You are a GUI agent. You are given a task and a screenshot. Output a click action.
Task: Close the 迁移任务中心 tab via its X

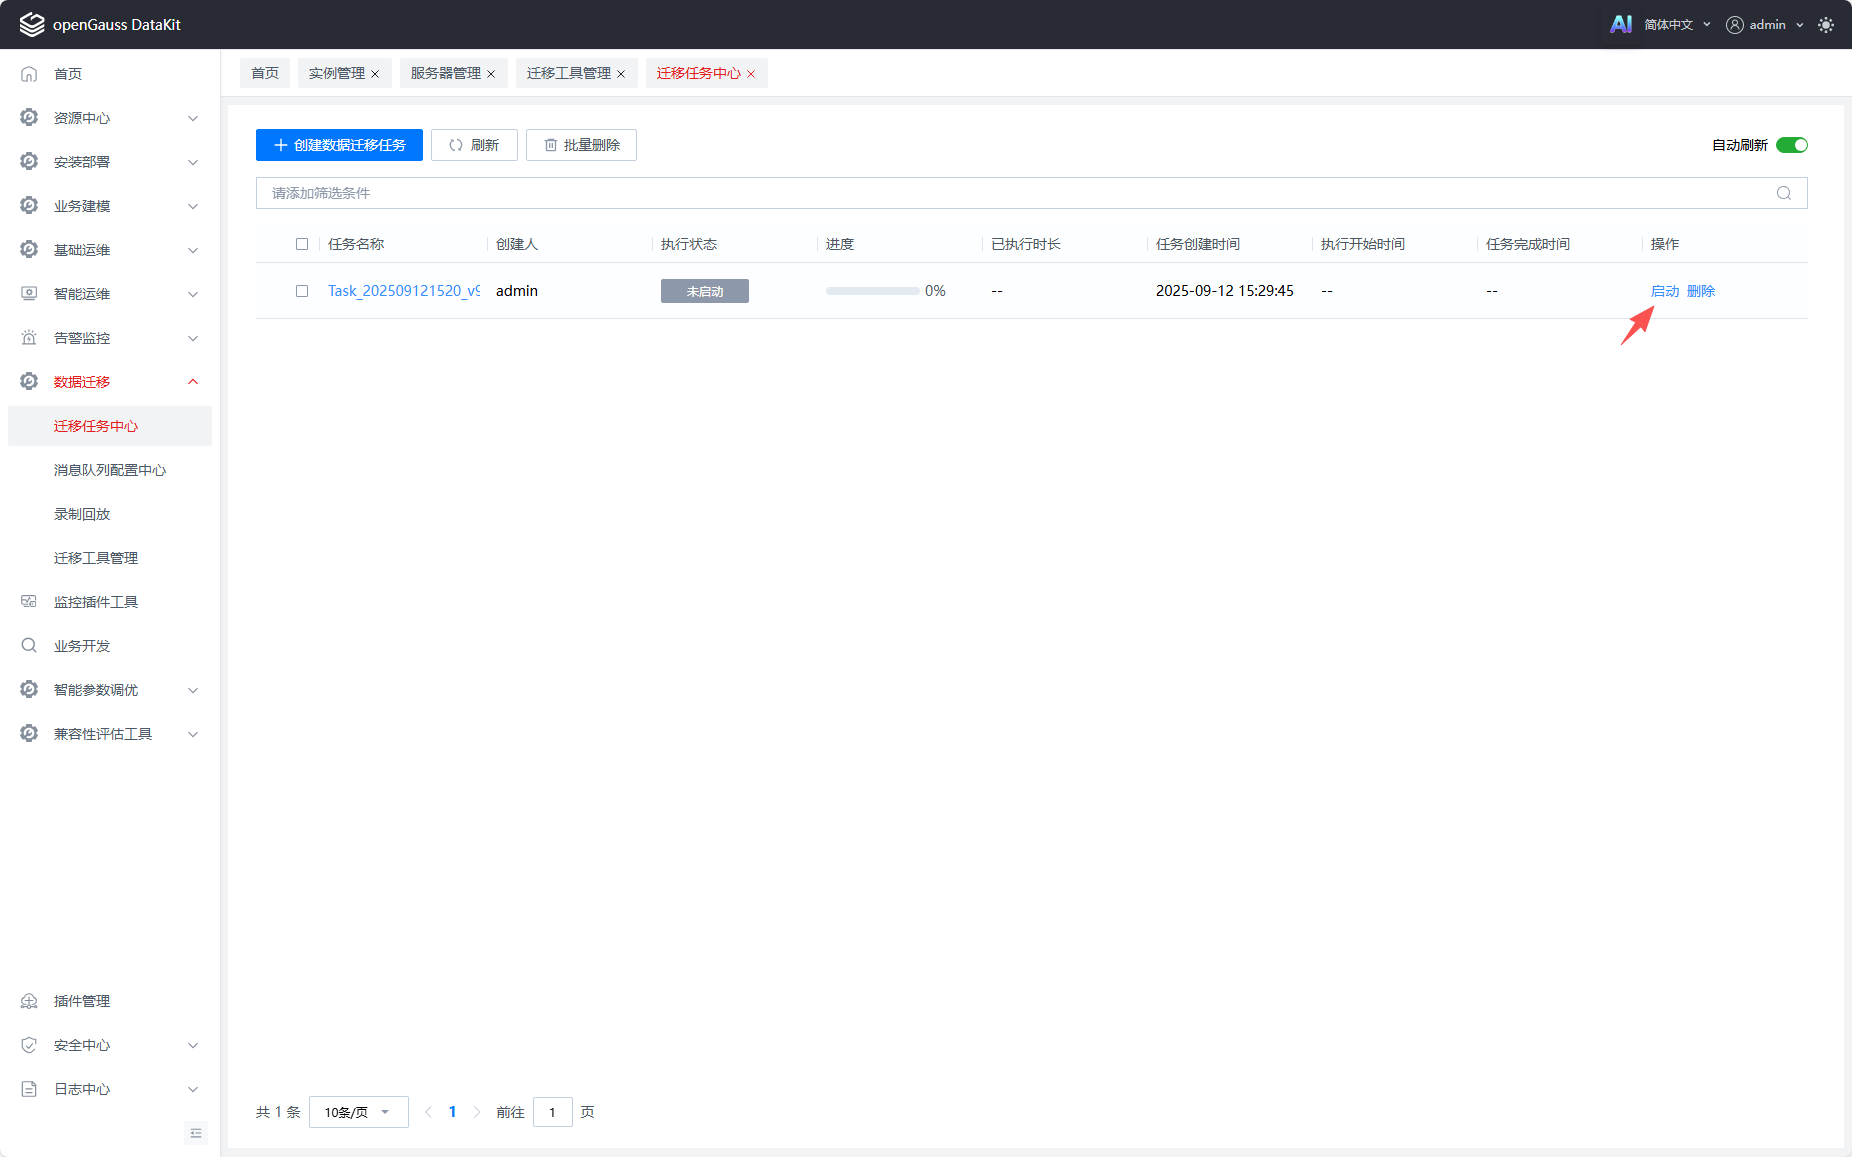(x=751, y=74)
